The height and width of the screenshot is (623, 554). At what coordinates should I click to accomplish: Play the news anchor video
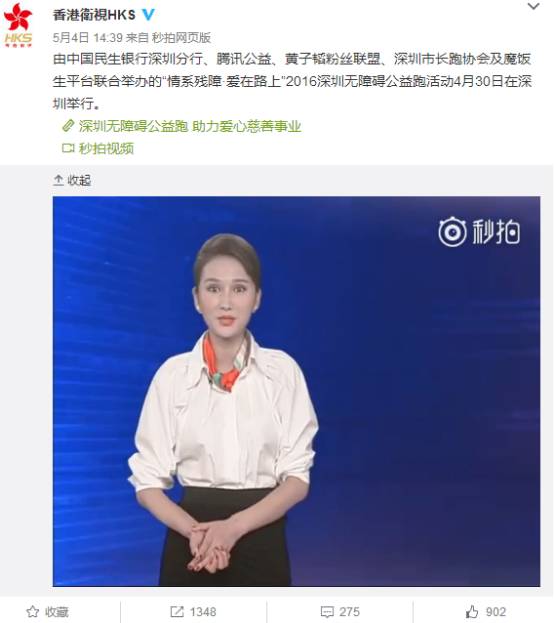tap(296, 391)
